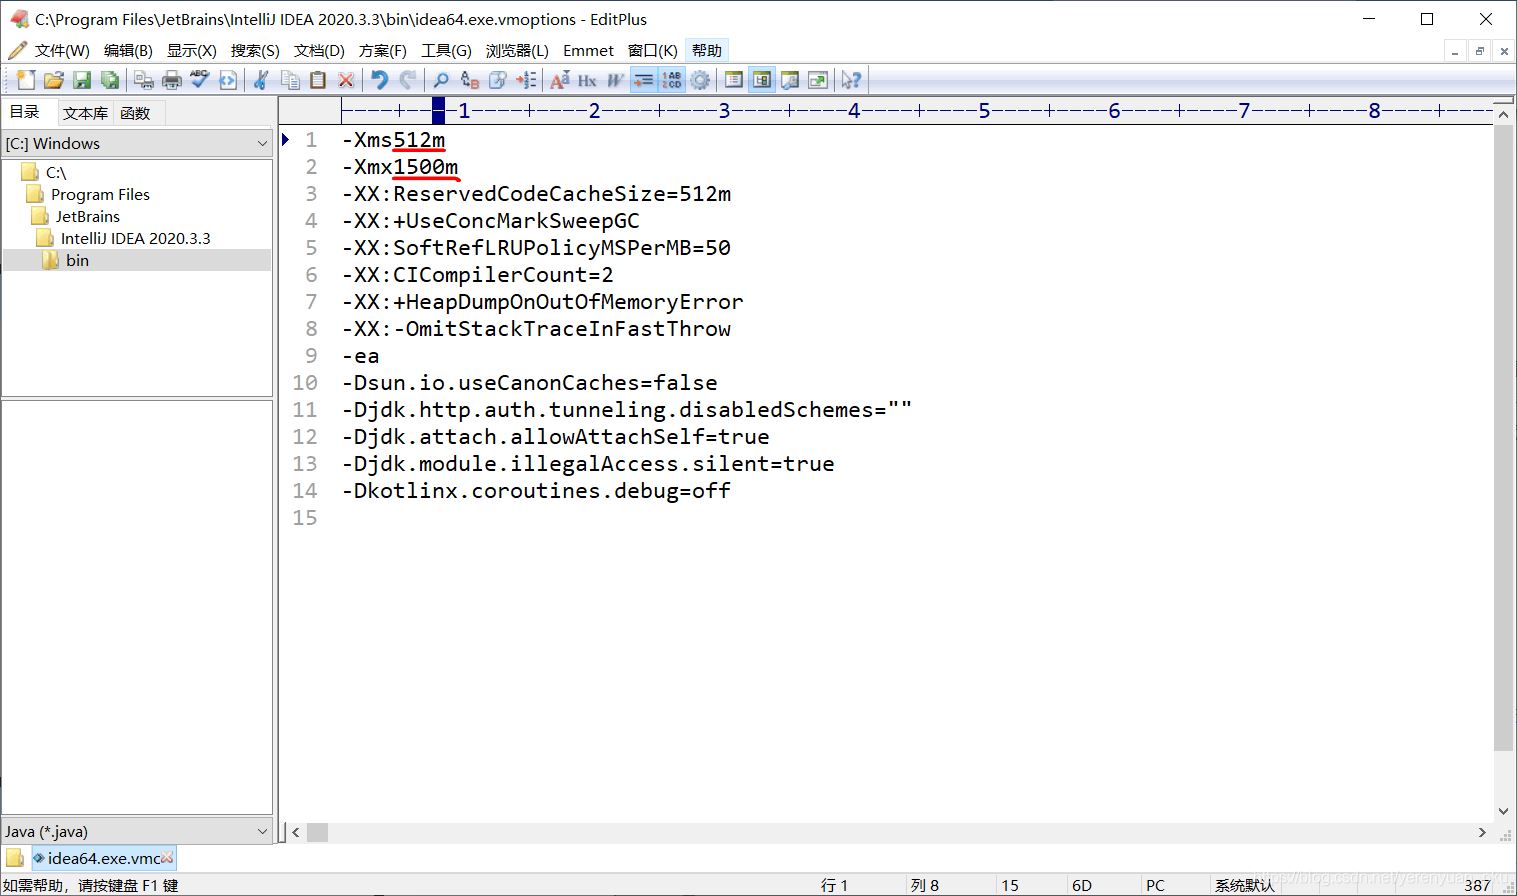Screen dimensions: 1517x896
Task: Click the Print icon
Action: (172, 80)
